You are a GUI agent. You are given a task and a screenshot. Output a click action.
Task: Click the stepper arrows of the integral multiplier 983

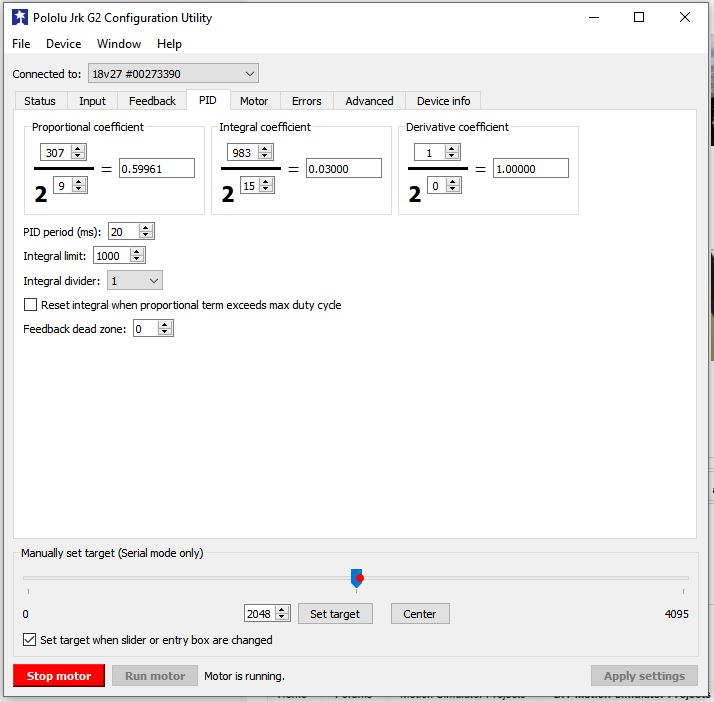click(265, 153)
